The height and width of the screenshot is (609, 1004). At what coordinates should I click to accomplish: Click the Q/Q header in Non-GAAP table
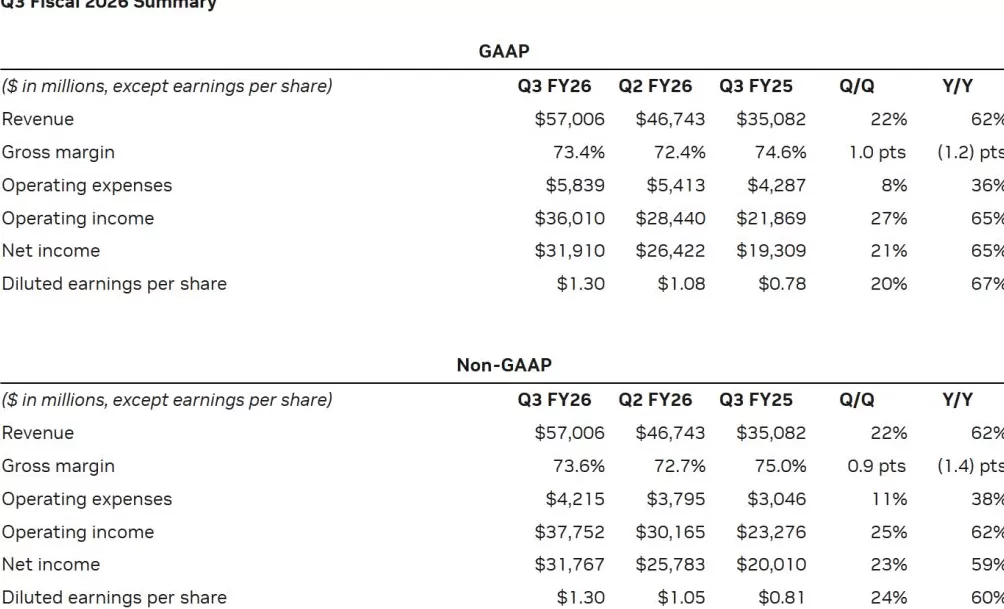857,400
